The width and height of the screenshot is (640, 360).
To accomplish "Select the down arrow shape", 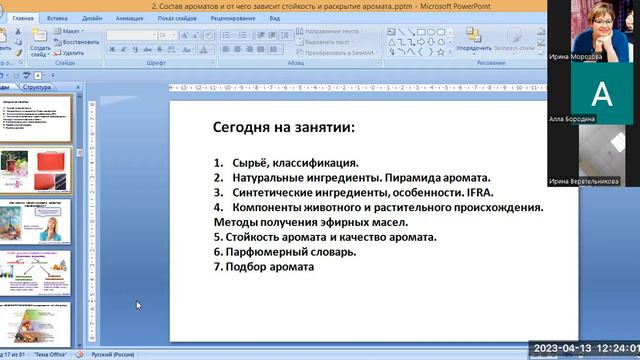I will pos(431,42).
